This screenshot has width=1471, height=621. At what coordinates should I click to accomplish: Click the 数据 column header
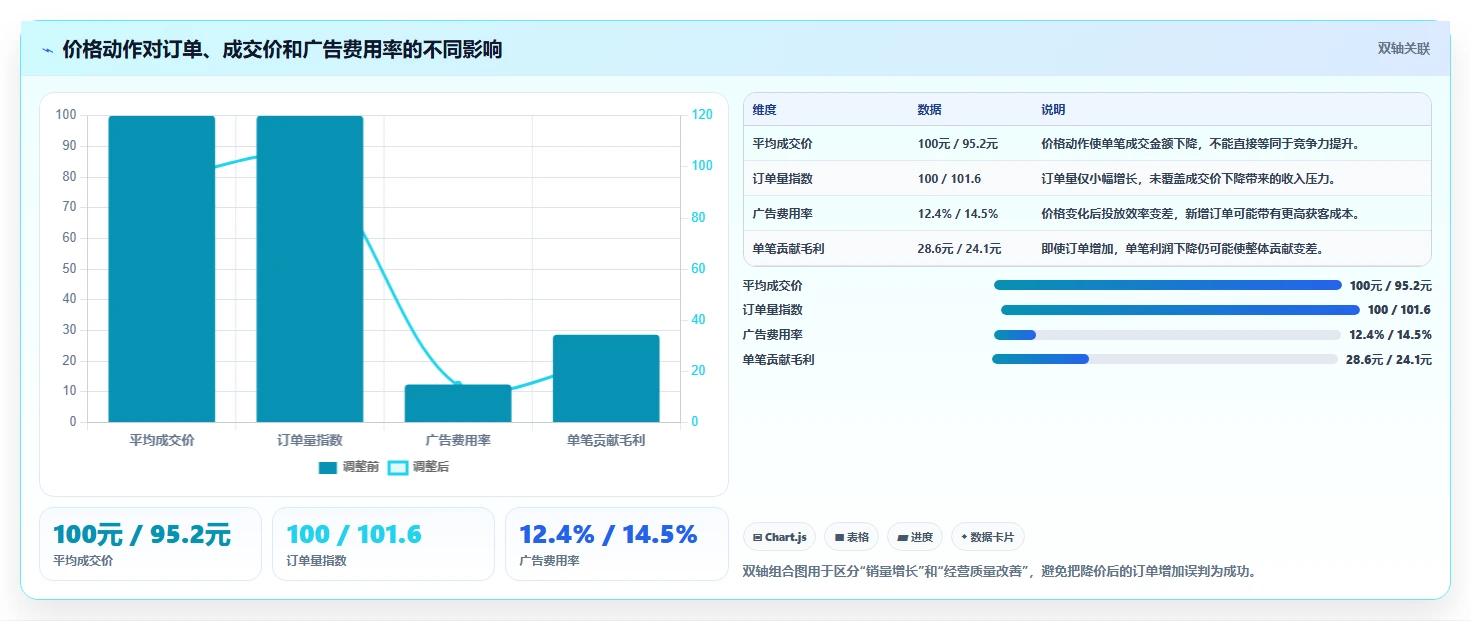click(929, 109)
